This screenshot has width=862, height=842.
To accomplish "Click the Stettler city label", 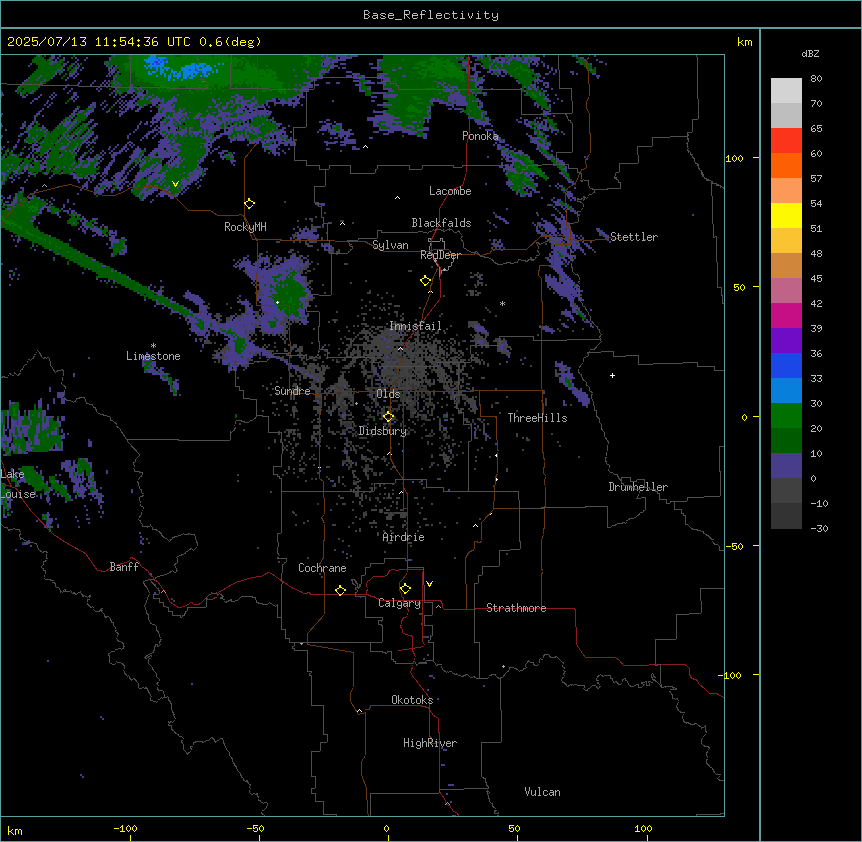I will (x=634, y=237).
